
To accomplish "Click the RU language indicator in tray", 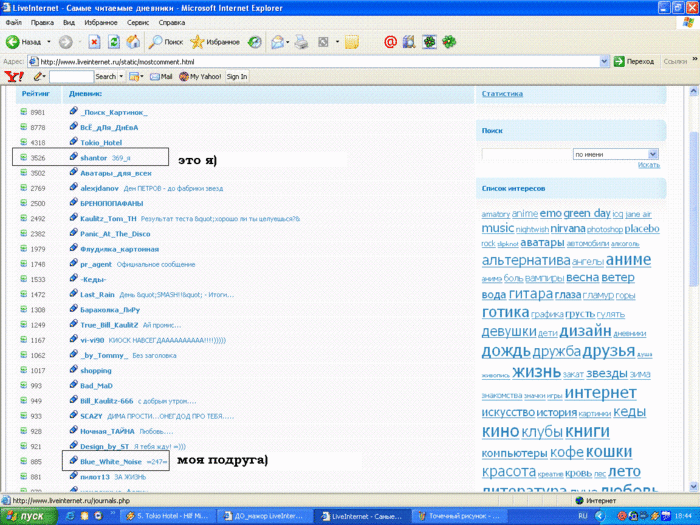I will tap(582, 516).
